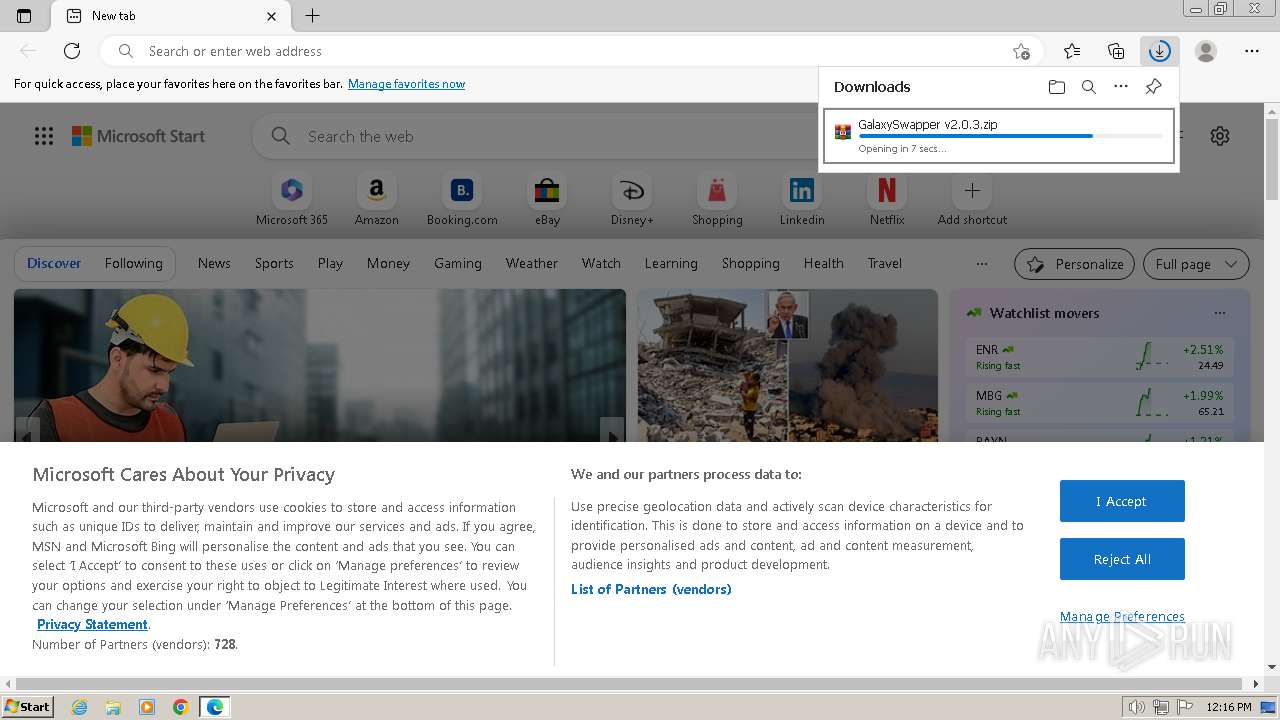Open Windows Start menu
Viewport: 1280px width, 720px height.
pos(27,707)
